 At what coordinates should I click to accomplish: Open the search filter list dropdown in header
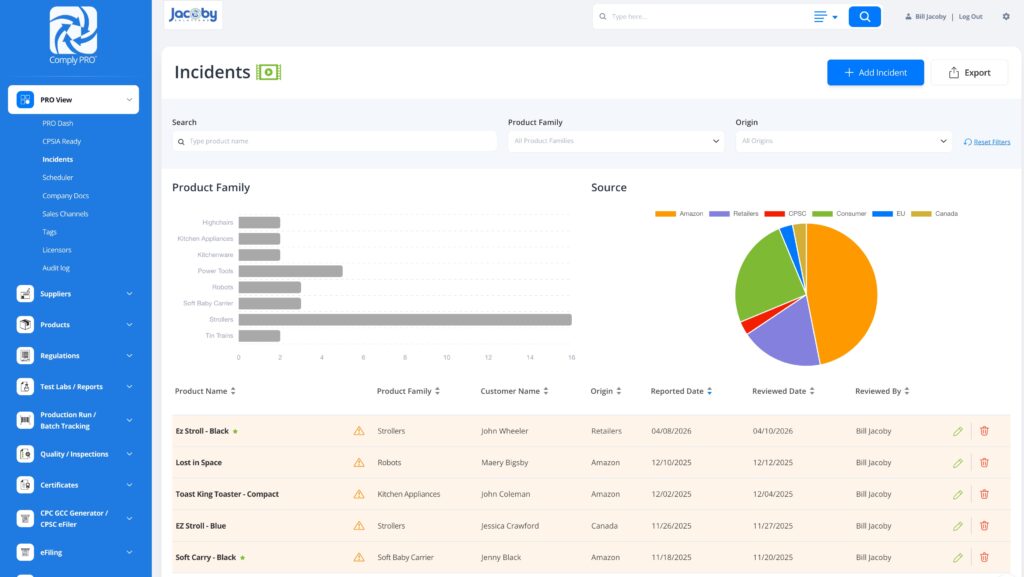(825, 16)
